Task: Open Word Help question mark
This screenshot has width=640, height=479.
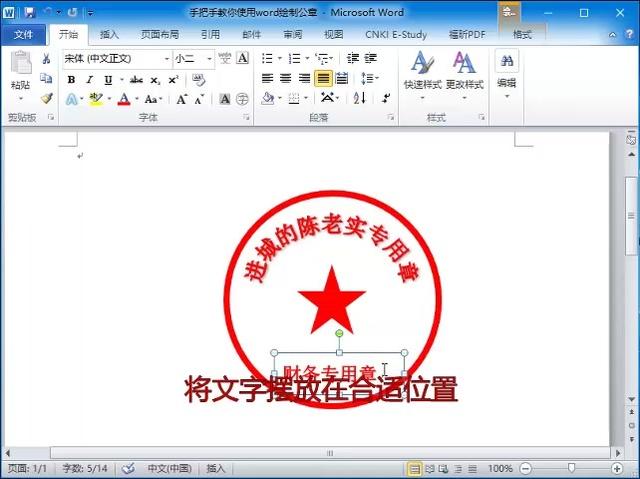Action: tap(629, 35)
